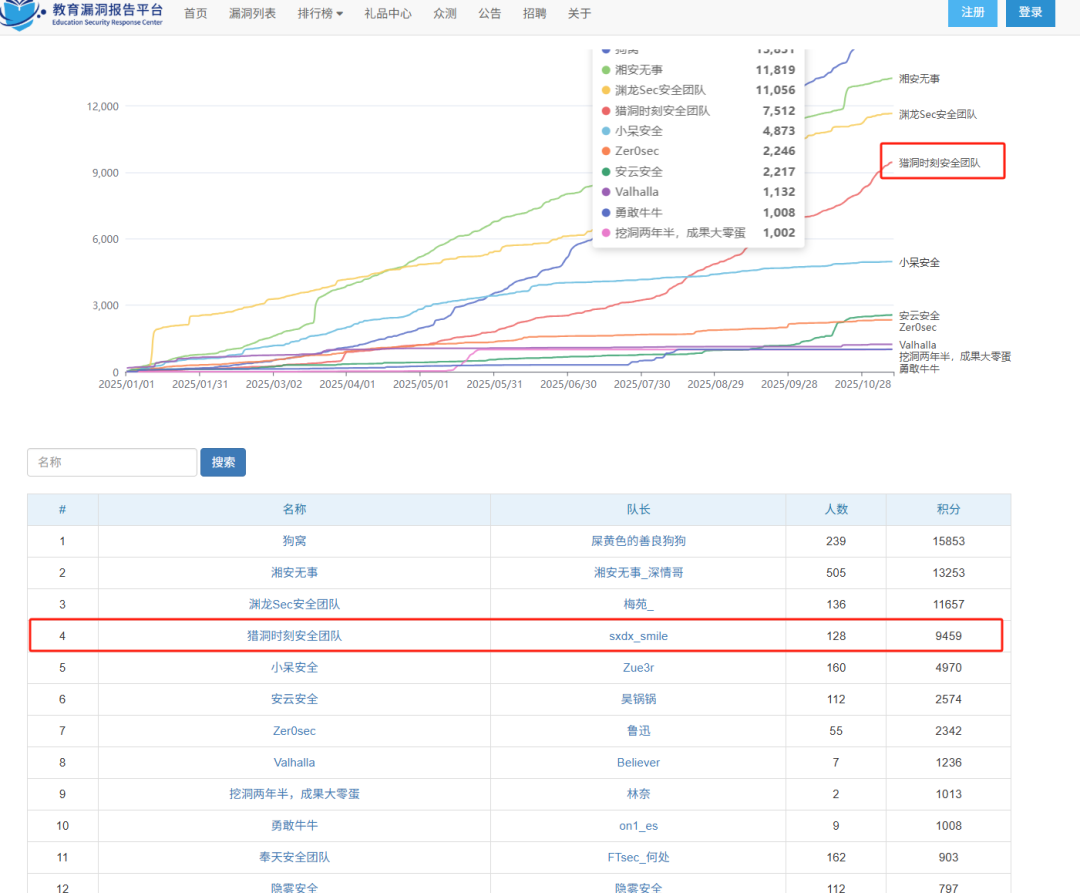Viewport: 1080px width, 893px height.
Task: Open the 公告 page
Action: coord(490,14)
